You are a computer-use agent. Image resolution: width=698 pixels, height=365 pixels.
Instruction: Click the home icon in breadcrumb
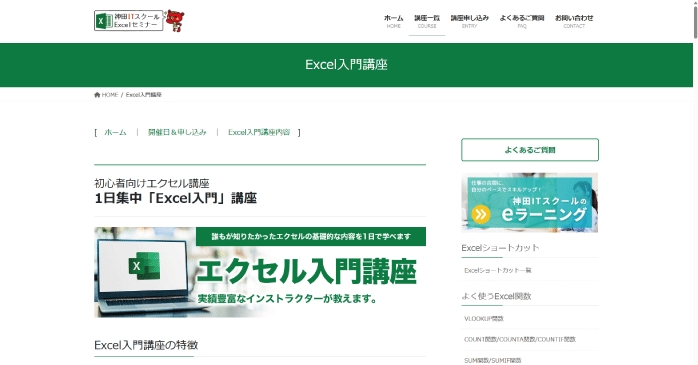[97, 95]
